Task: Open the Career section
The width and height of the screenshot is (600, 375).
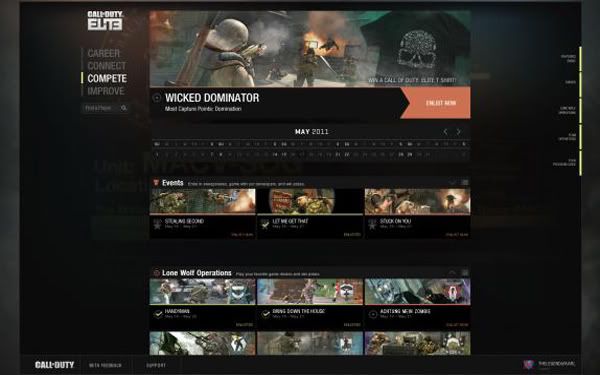Action: click(104, 53)
